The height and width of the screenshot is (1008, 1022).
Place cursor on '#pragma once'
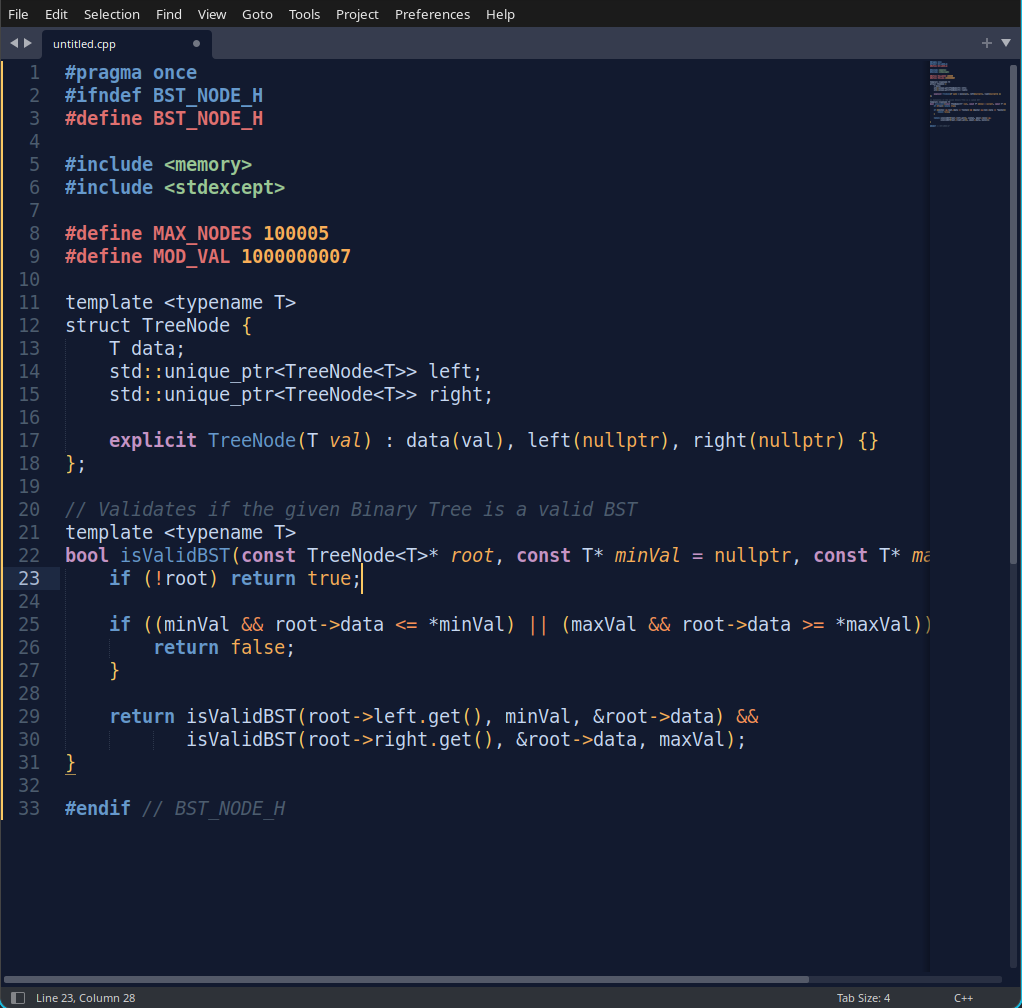[x=131, y=72]
